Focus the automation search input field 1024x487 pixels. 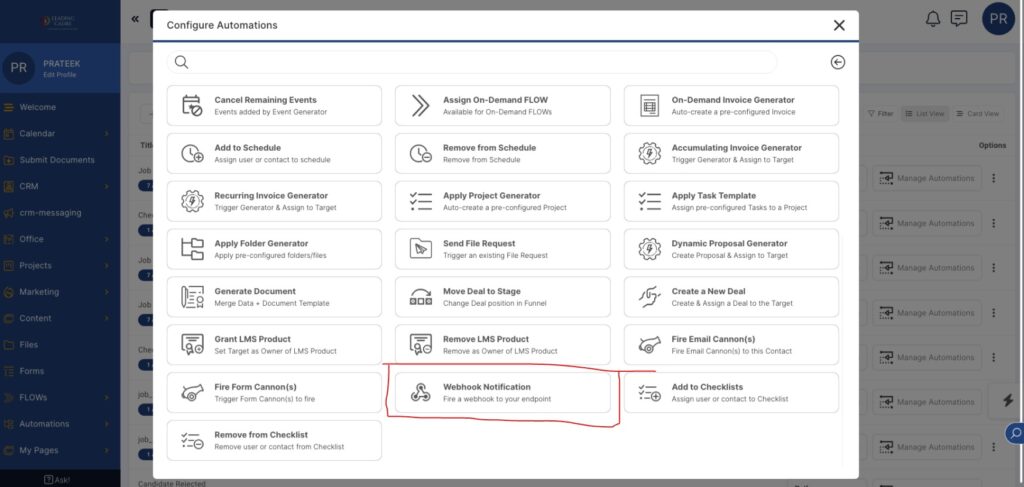(x=472, y=62)
